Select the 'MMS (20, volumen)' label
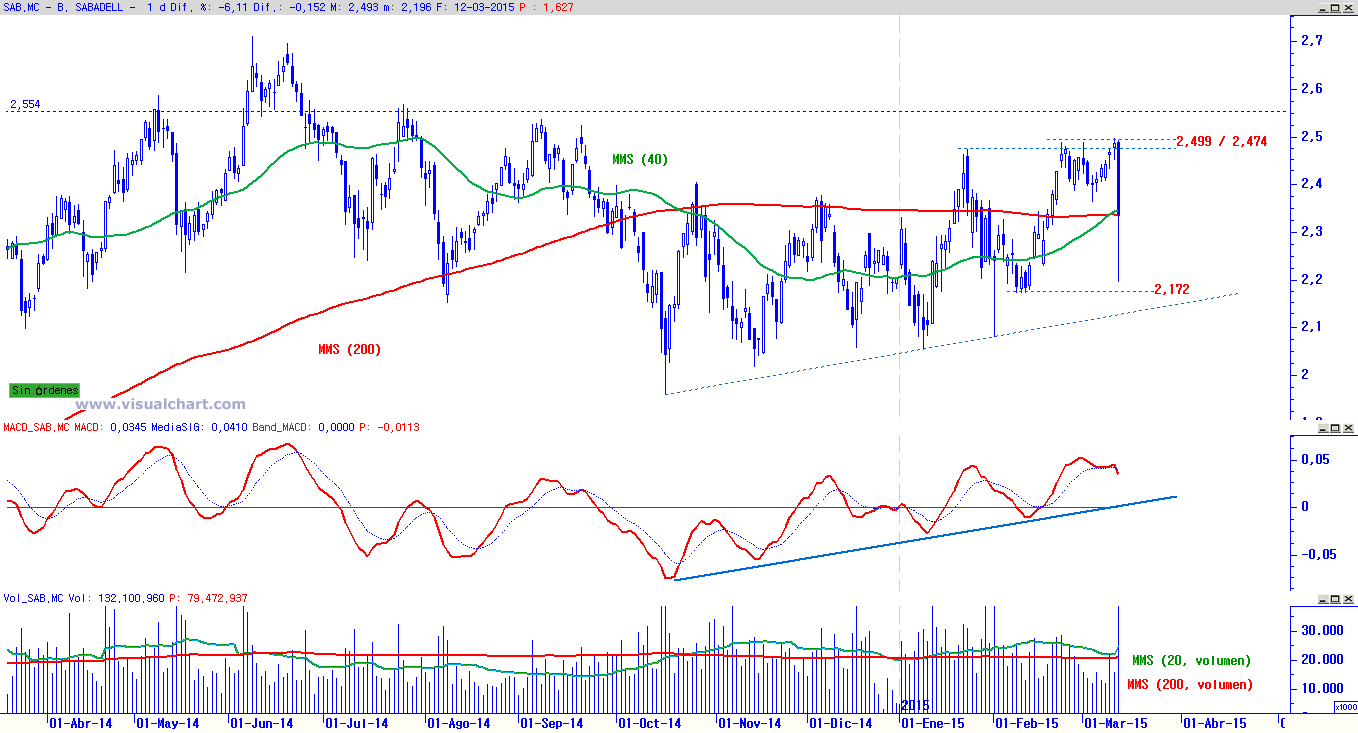Screen dimensions: 1358x733 (1191, 660)
